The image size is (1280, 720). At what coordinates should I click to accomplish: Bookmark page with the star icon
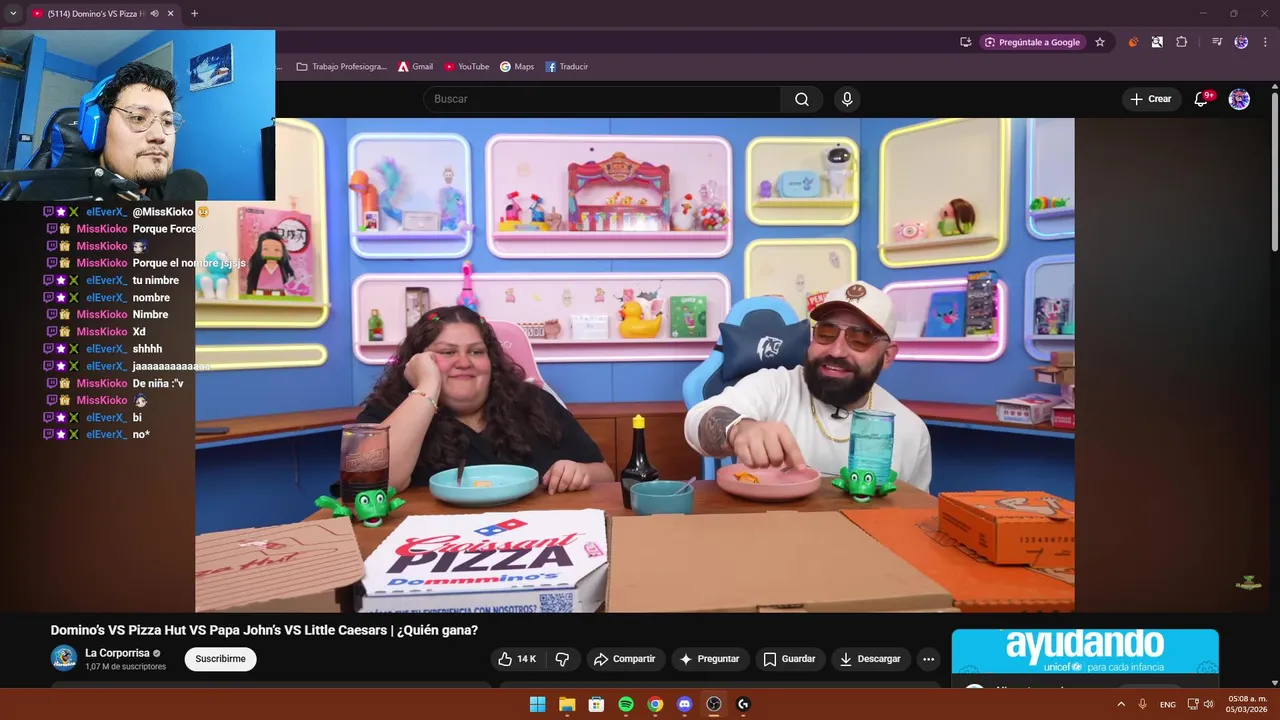click(1100, 42)
